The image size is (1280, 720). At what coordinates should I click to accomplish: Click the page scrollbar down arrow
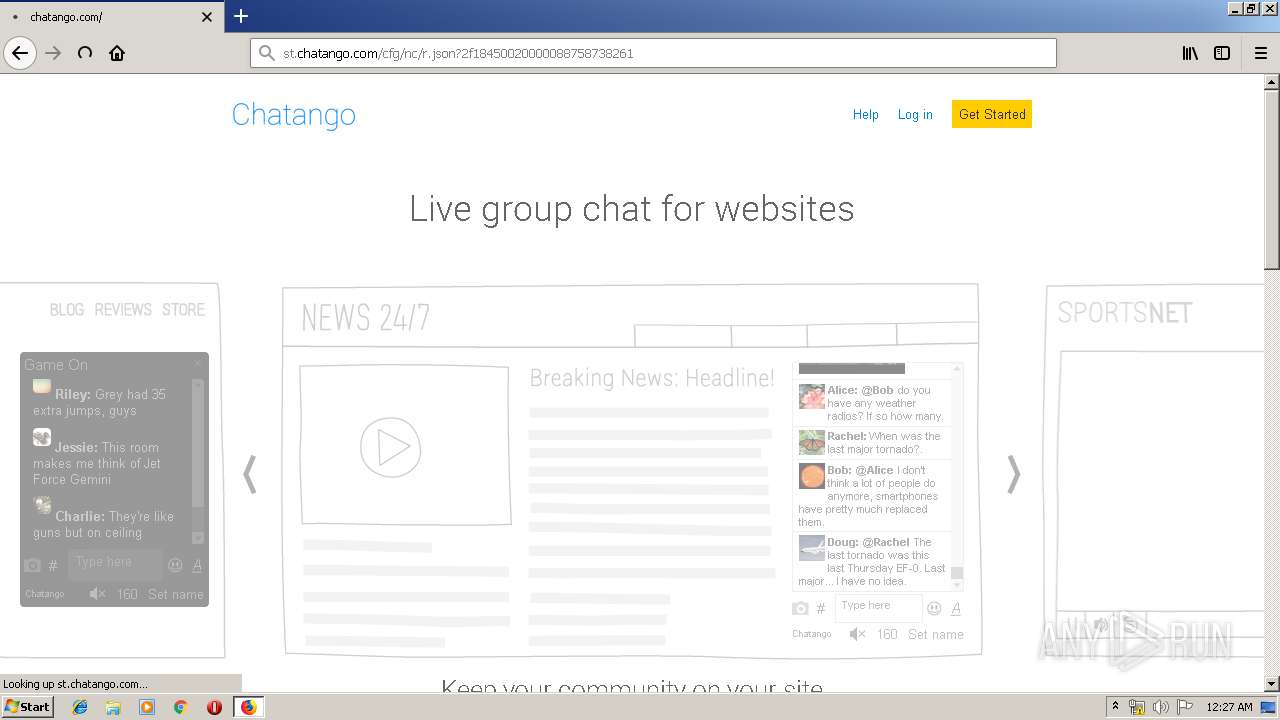(x=1272, y=683)
